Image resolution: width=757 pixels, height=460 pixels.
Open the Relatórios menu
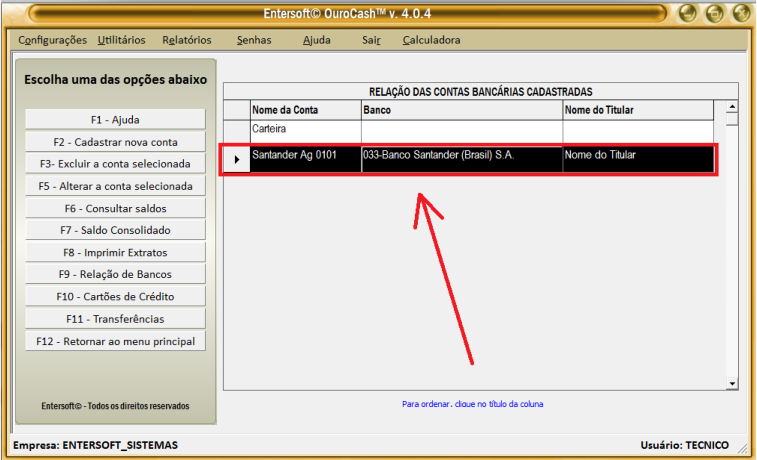click(186, 40)
